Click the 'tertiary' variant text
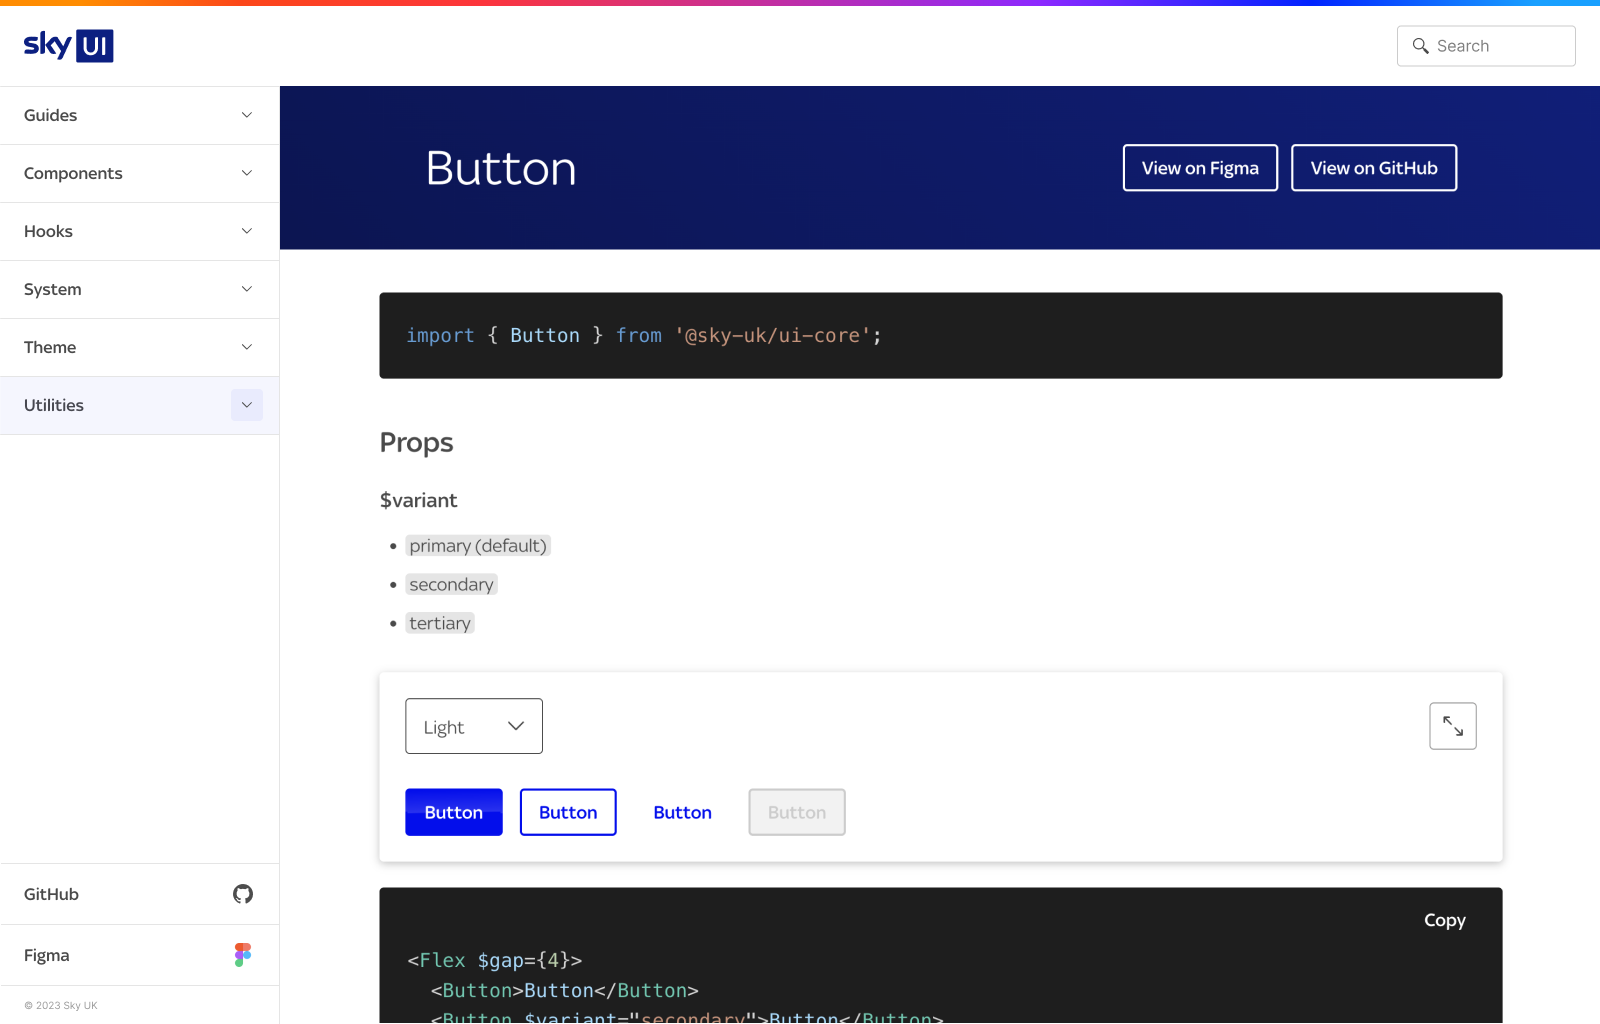The height and width of the screenshot is (1024, 1600). click(x=440, y=623)
